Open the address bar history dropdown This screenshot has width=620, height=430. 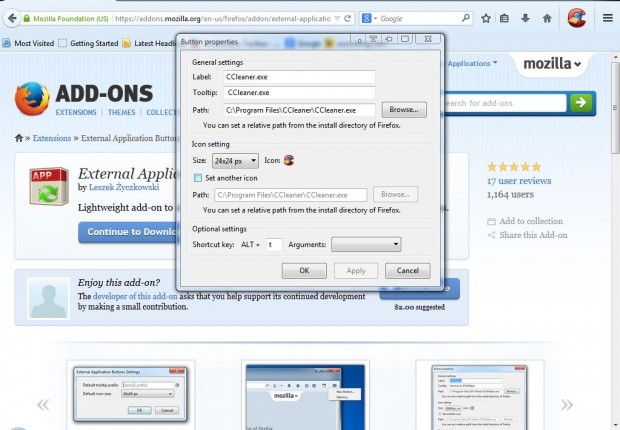337,19
